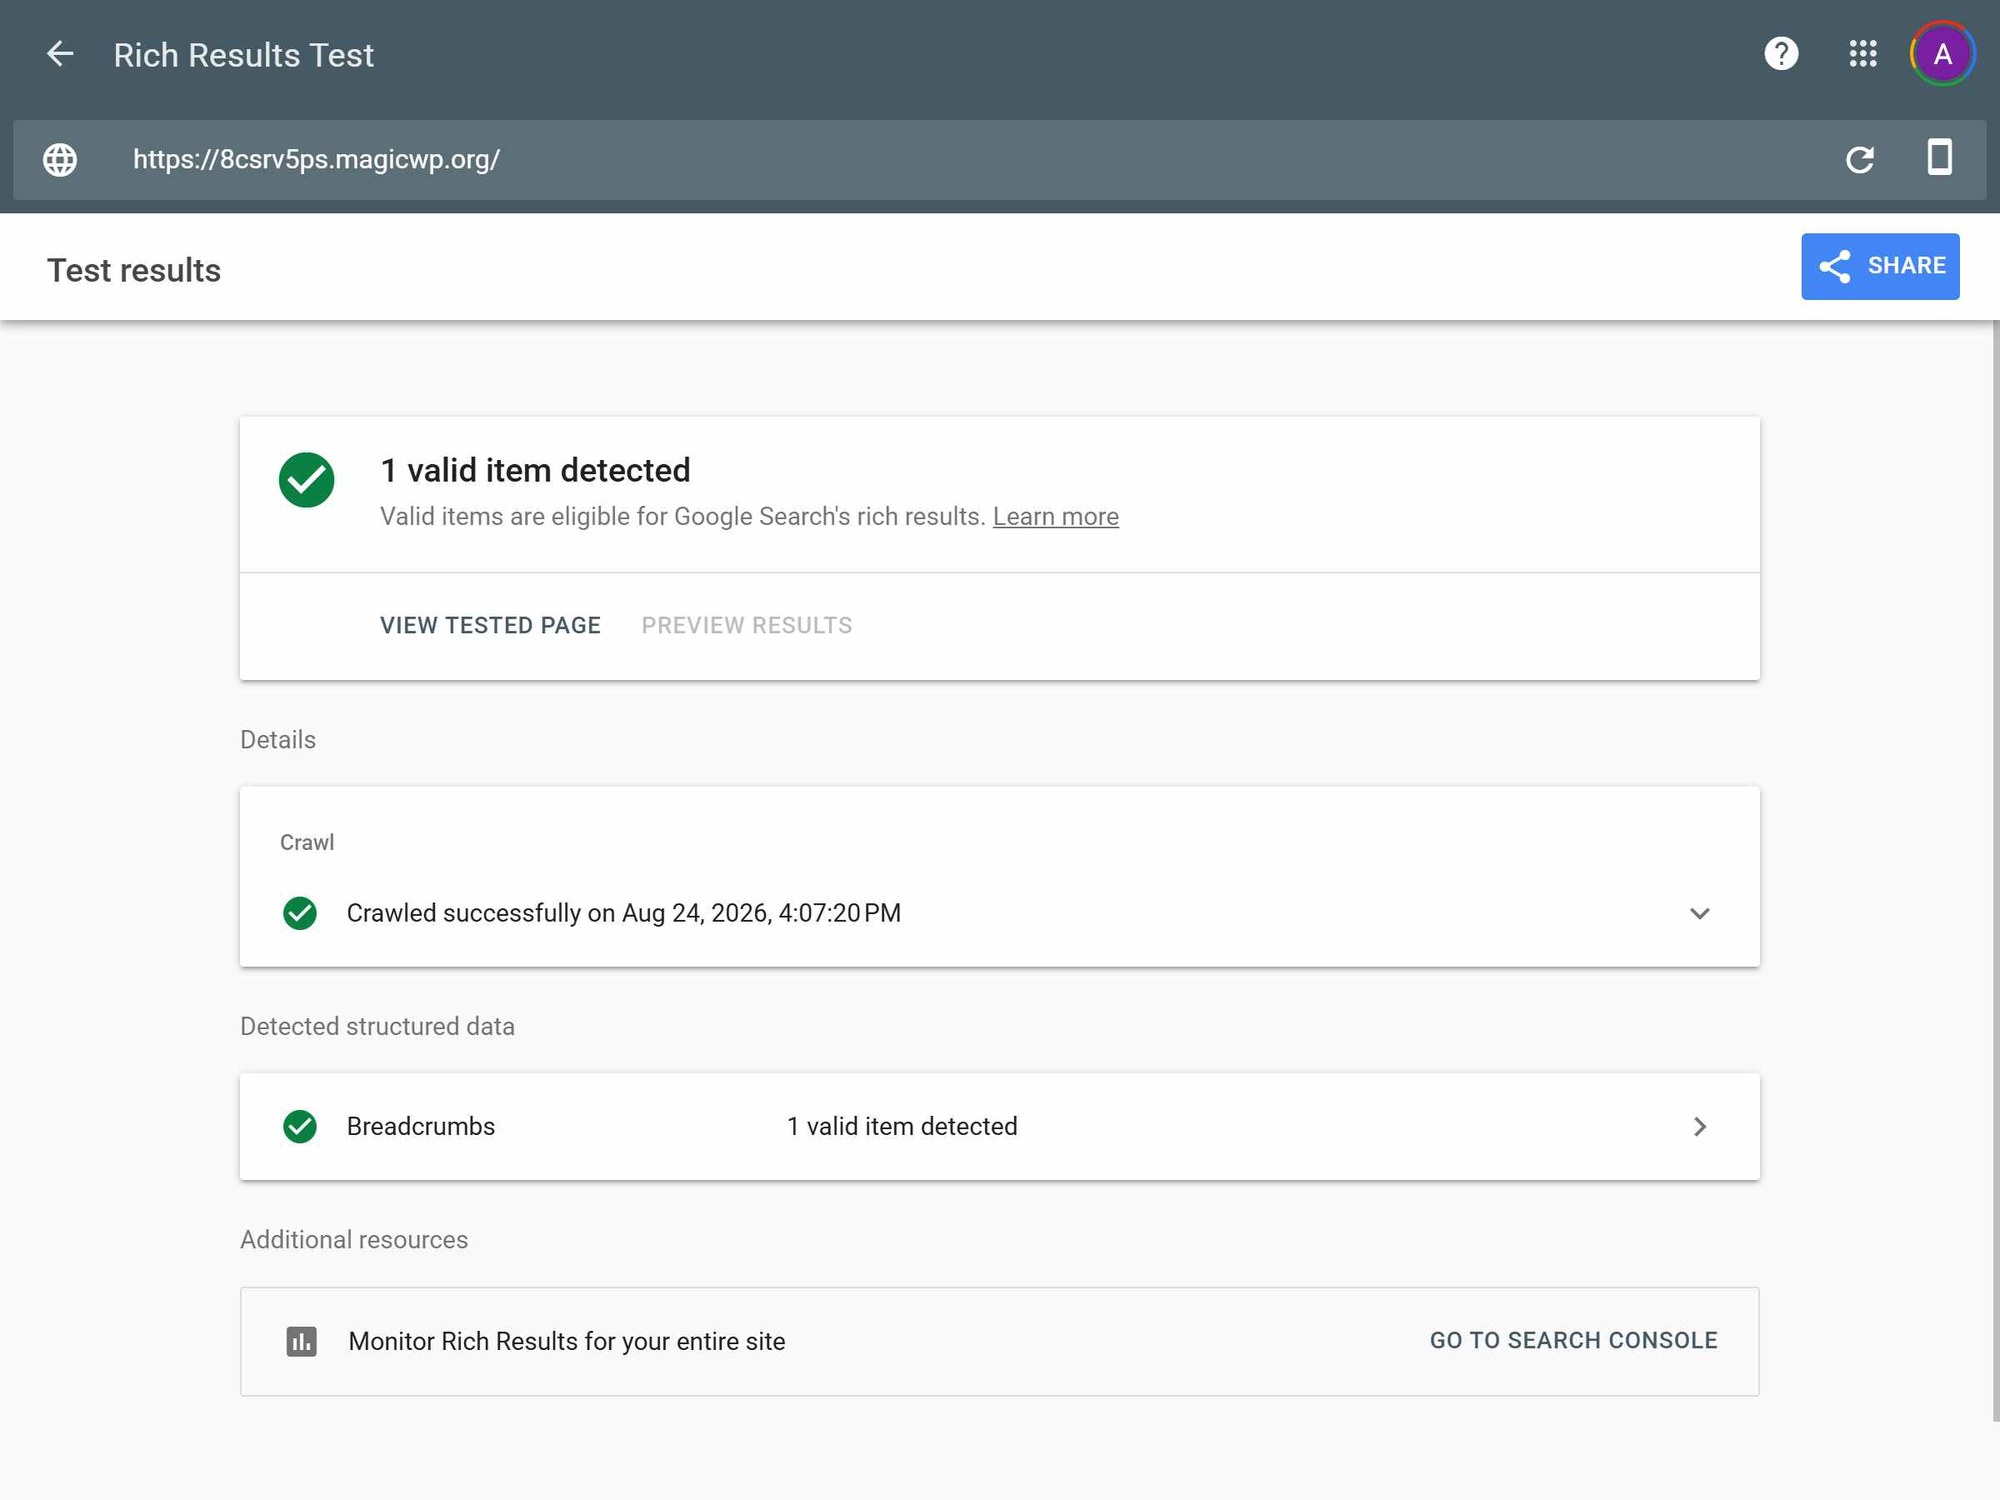Screen dimensions: 2000x1500
Task: Click '1 valid item detected' in Breadcrumbs row
Action: 902,1126
